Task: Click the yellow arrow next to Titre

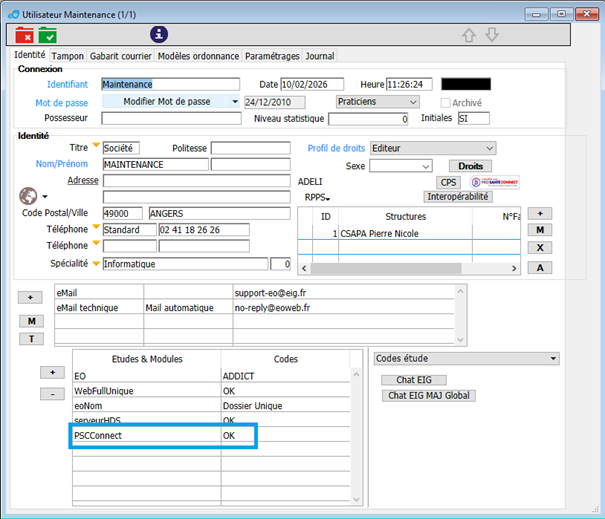Action: click(x=96, y=147)
